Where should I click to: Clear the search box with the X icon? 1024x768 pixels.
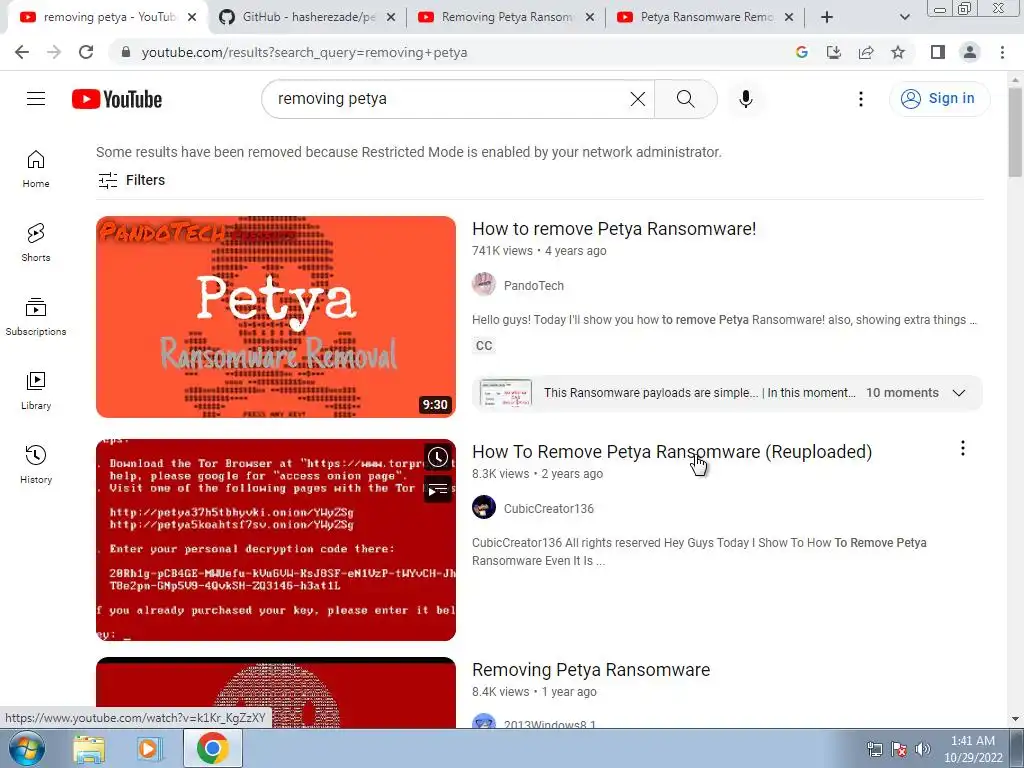[637, 99]
